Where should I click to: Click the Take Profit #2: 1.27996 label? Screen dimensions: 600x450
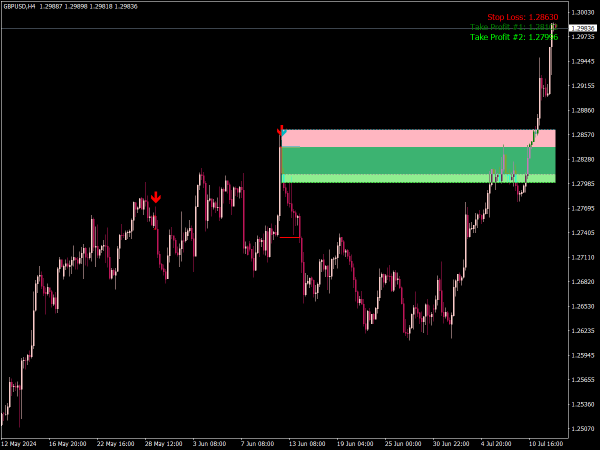514,37
